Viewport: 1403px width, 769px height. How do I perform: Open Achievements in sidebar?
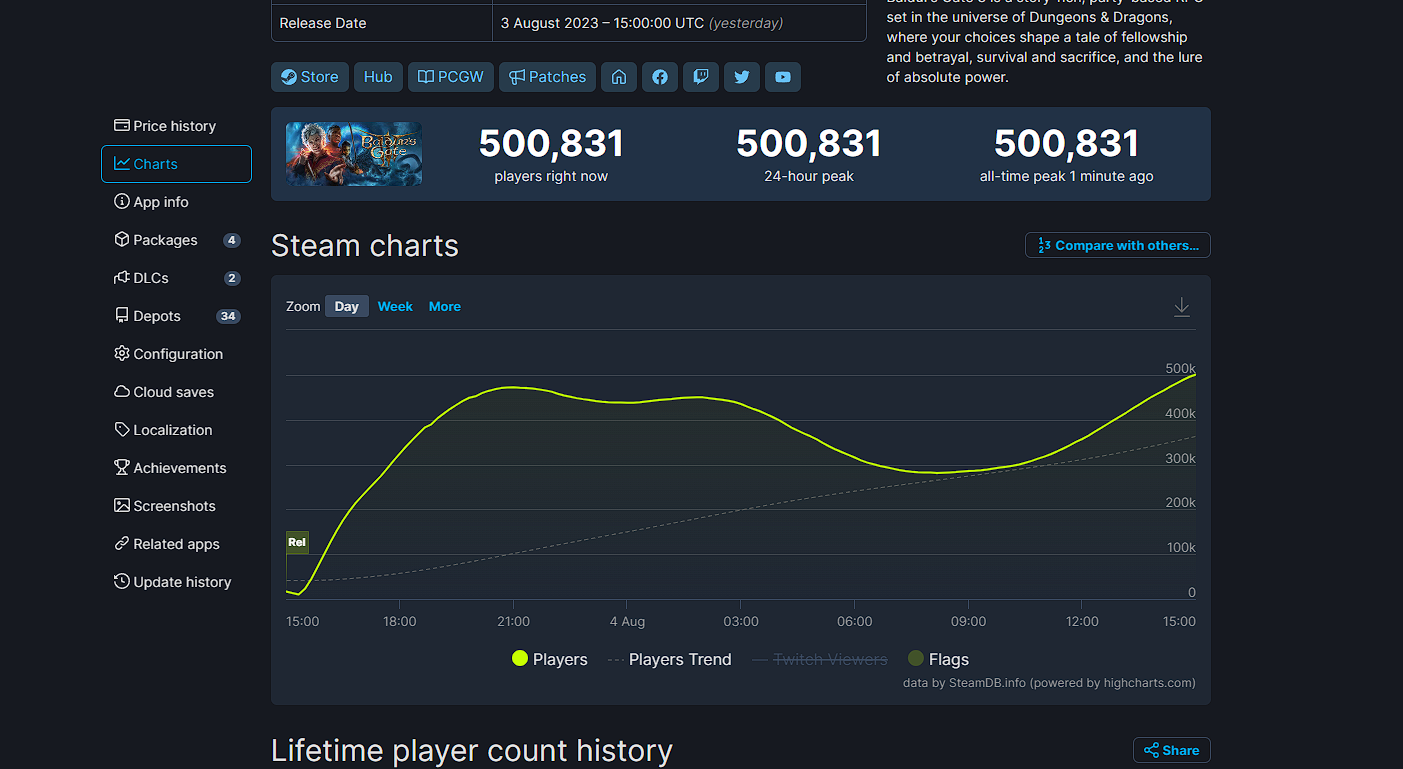pos(179,468)
